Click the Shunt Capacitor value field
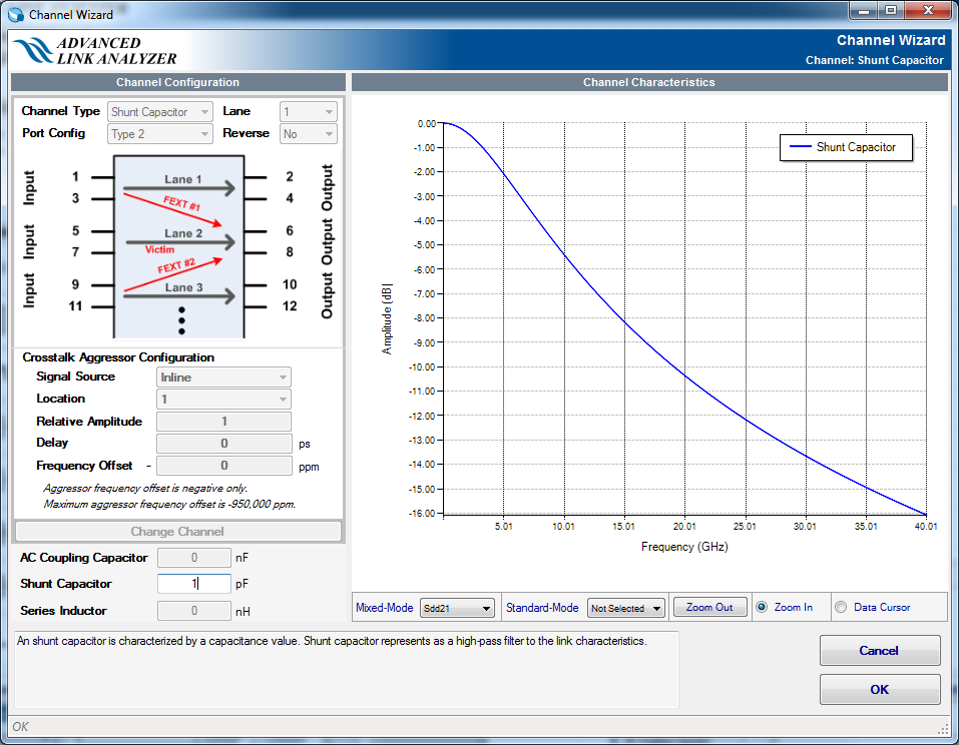959x745 pixels. 194,584
